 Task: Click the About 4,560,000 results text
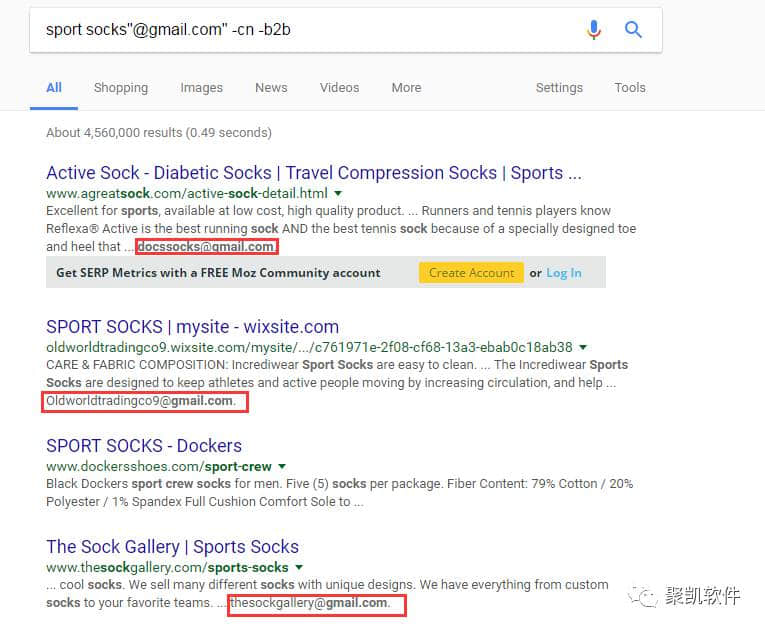(x=159, y=133)
